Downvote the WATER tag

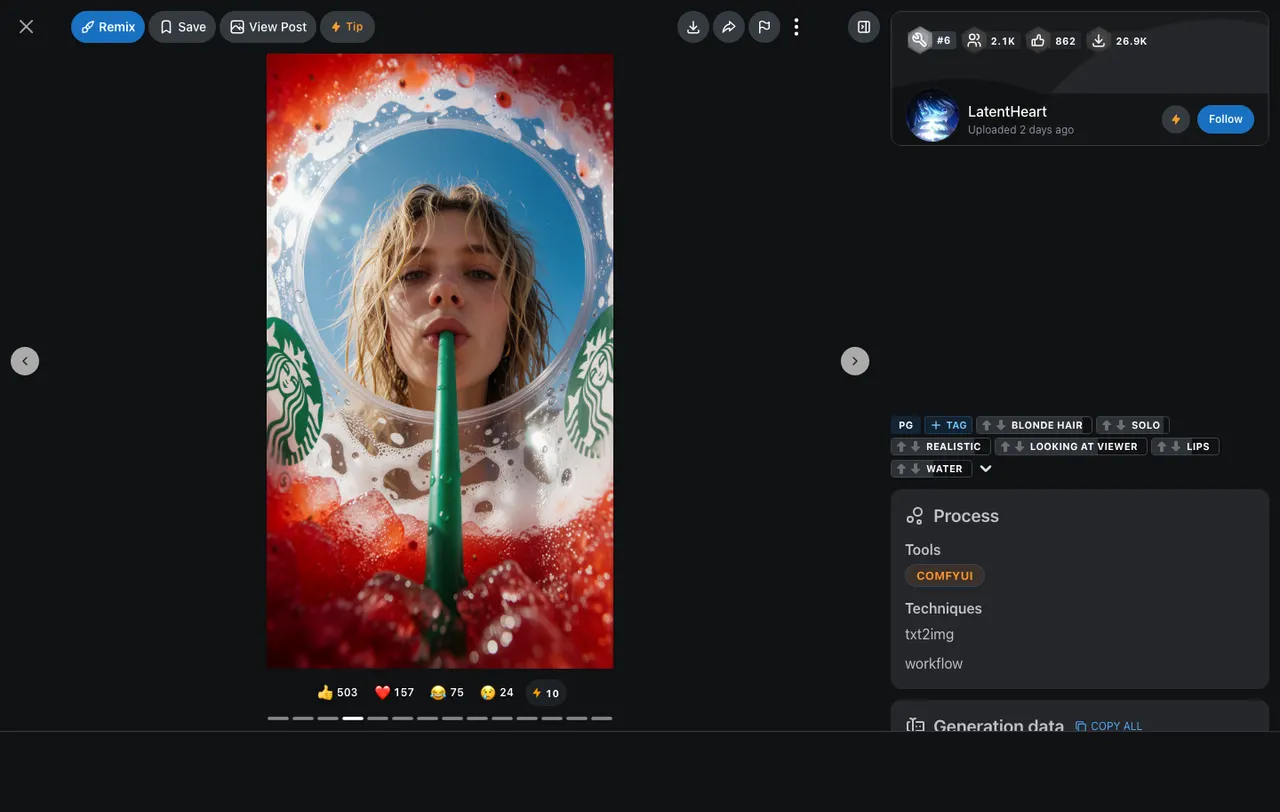[916, 469]
